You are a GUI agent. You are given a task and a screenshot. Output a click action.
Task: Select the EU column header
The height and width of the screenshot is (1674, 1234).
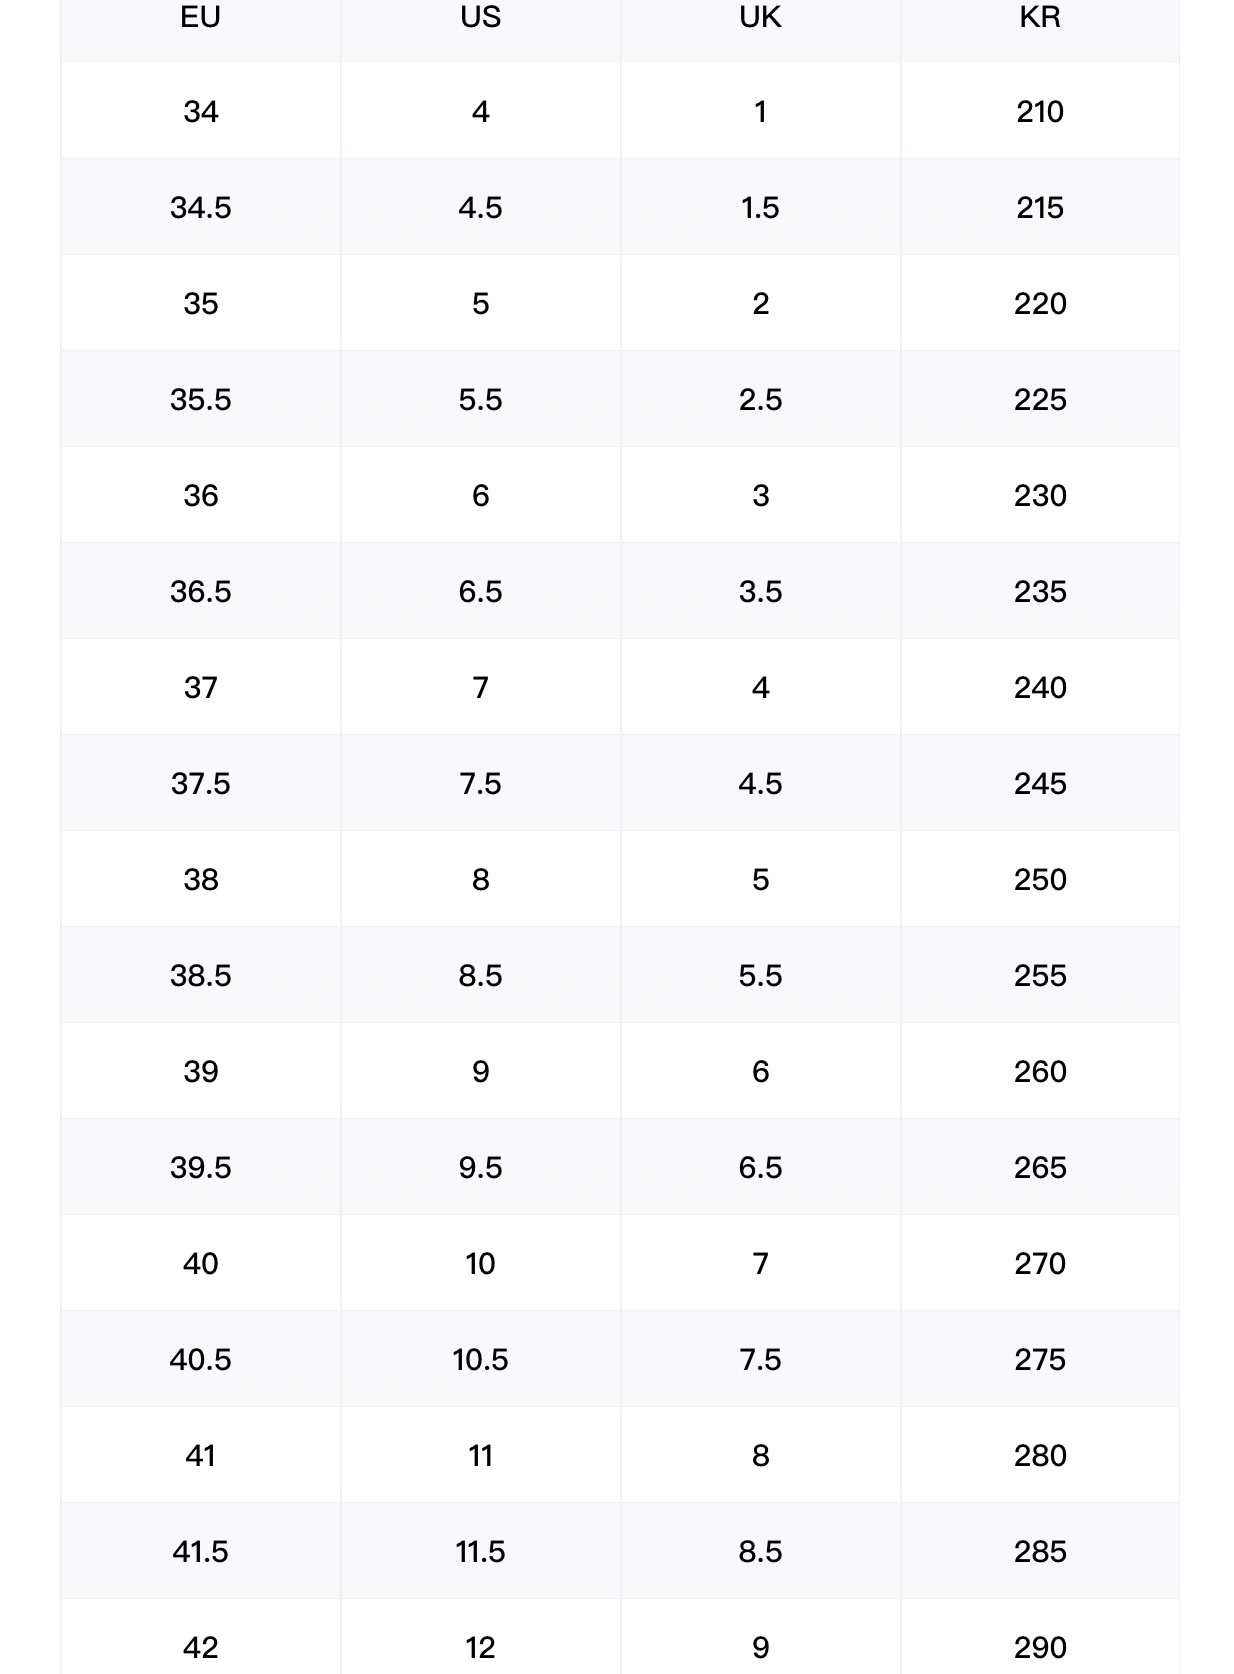coord(200,18)
